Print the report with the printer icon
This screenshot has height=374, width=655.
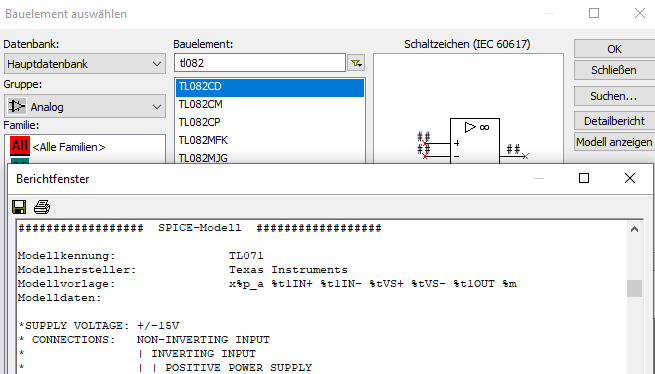coord(42,207)
